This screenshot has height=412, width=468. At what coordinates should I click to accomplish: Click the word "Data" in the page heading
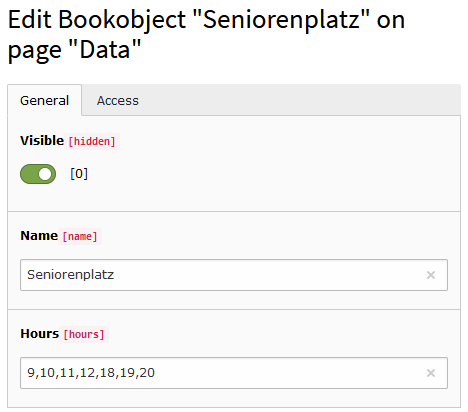click(105, 50)
